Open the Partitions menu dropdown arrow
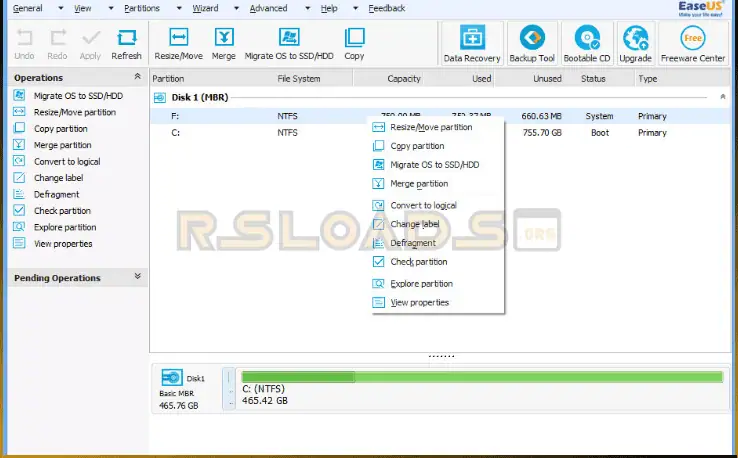The height and width of the screenshot is (458, 738). click(x=179, y=8)
